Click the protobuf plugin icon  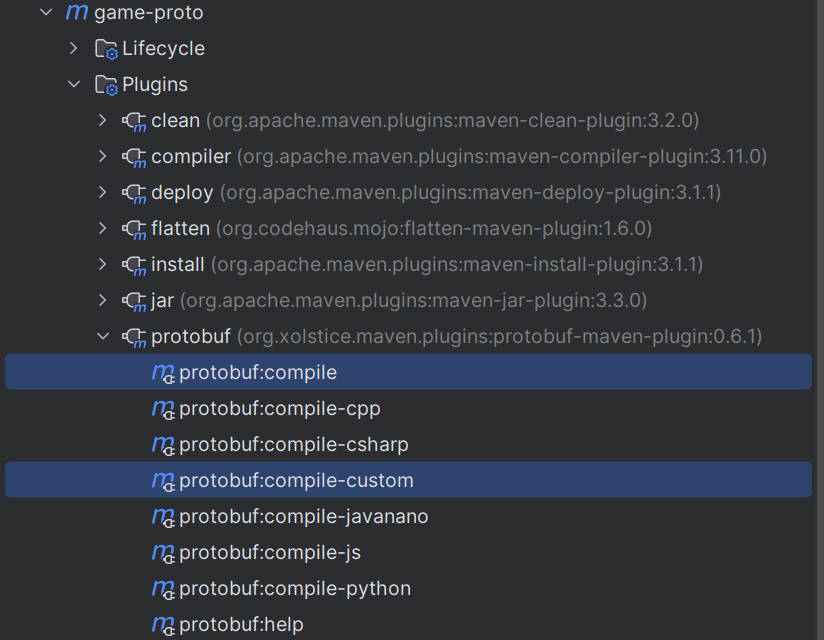tap(137, 336)
